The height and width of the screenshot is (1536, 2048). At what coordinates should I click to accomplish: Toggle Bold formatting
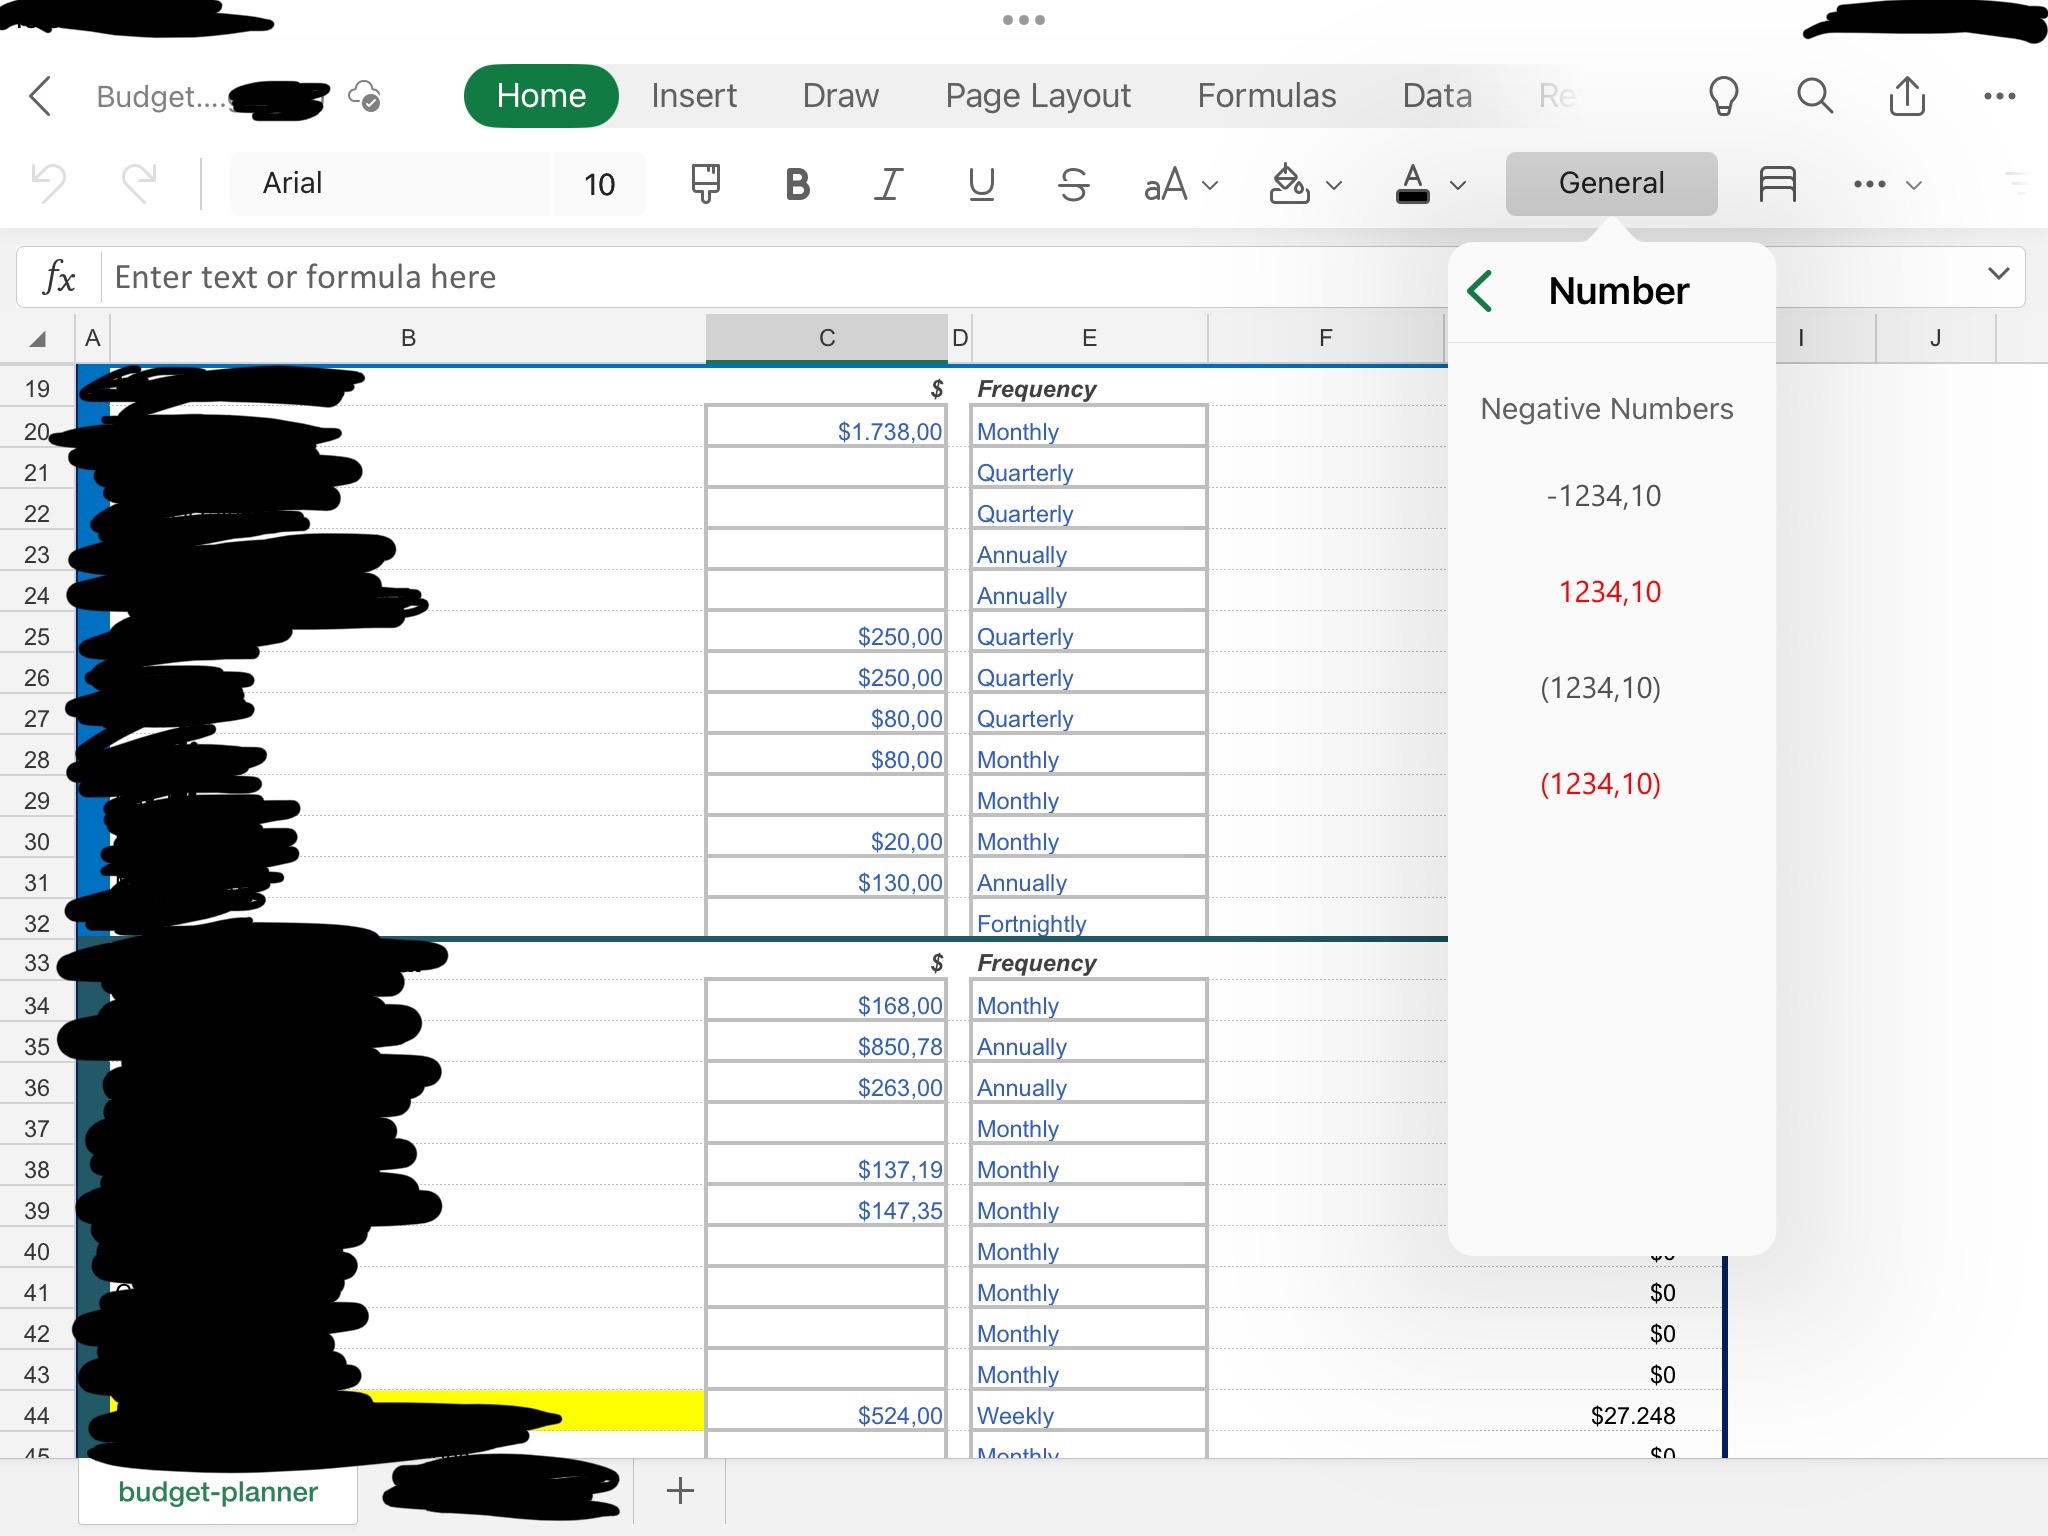point(797,184)
